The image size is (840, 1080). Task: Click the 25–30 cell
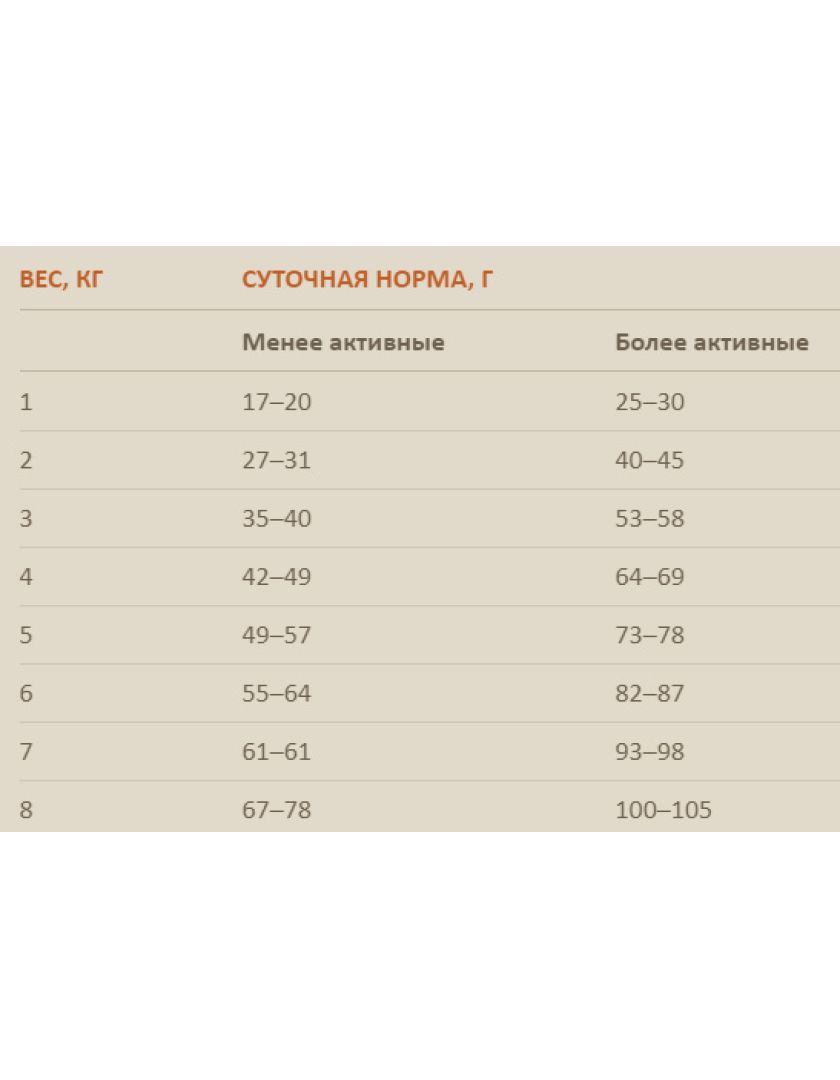(649, 402)
